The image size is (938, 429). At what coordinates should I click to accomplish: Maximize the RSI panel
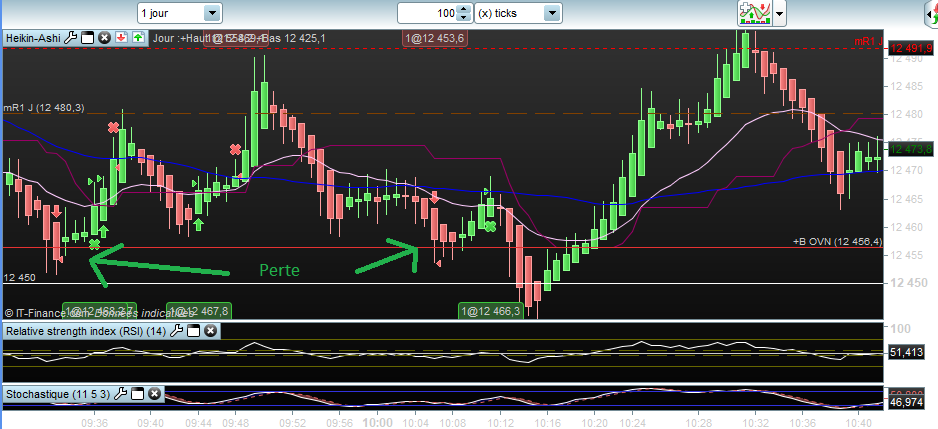click(193, 330)
